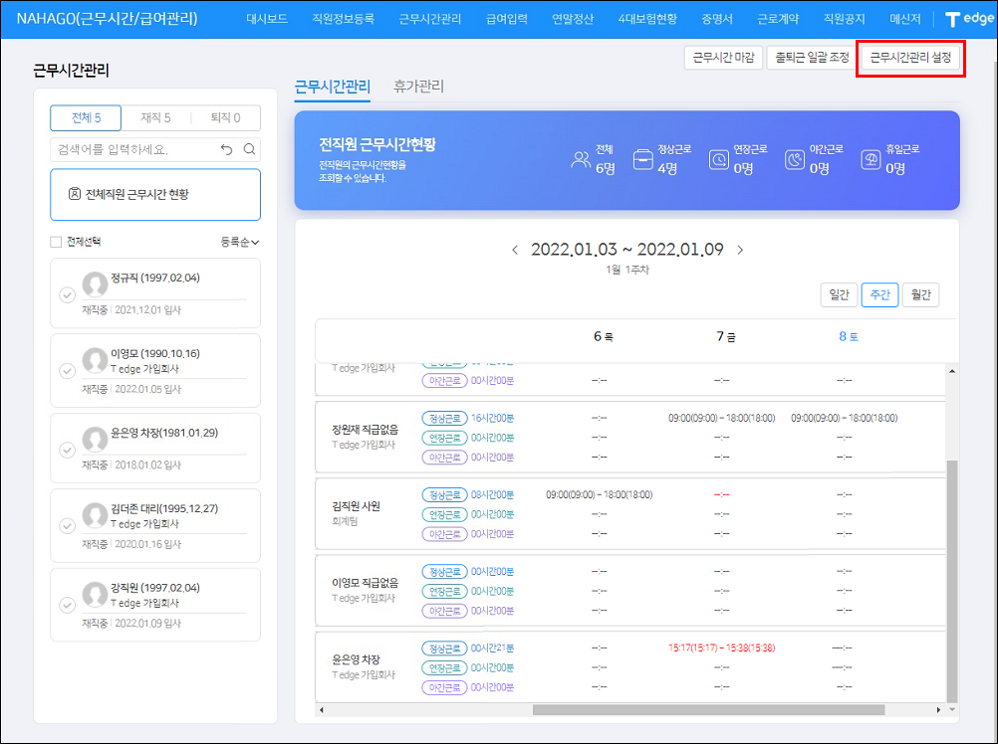Filter employees by 전체 5 tab
Image resolution: width=998 pixels, height=744 pixels.
pos(86,118)
